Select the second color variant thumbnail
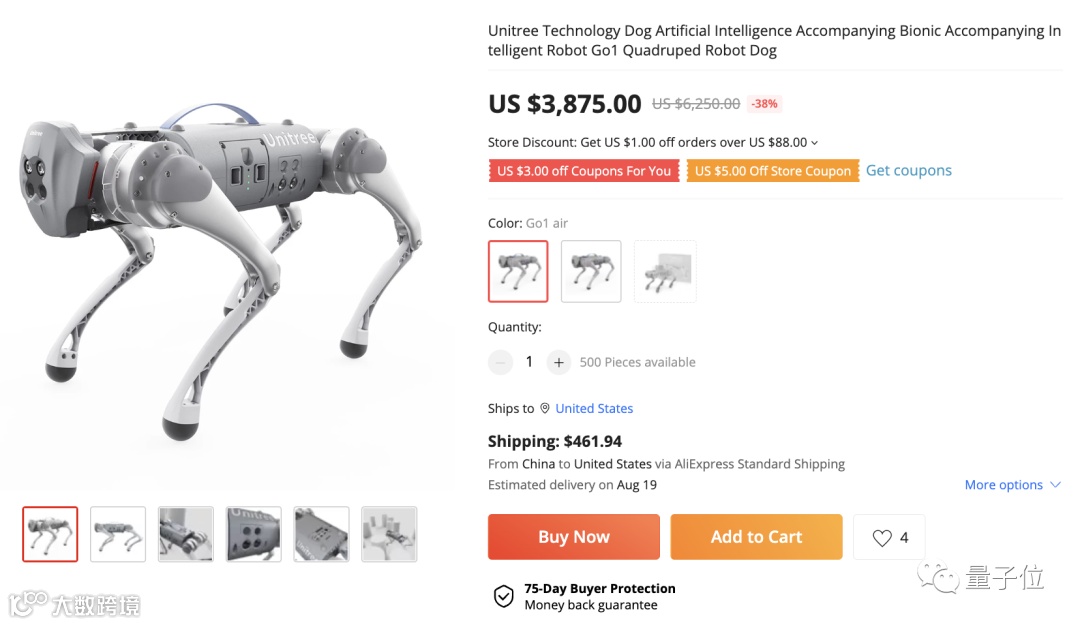Viewport: 1080px width, 625px height. 591,271
